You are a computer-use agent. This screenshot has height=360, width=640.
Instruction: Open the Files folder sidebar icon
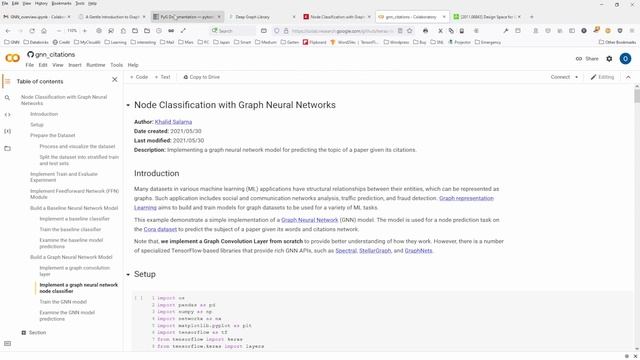pyautogui.click(x=7, y=148)
